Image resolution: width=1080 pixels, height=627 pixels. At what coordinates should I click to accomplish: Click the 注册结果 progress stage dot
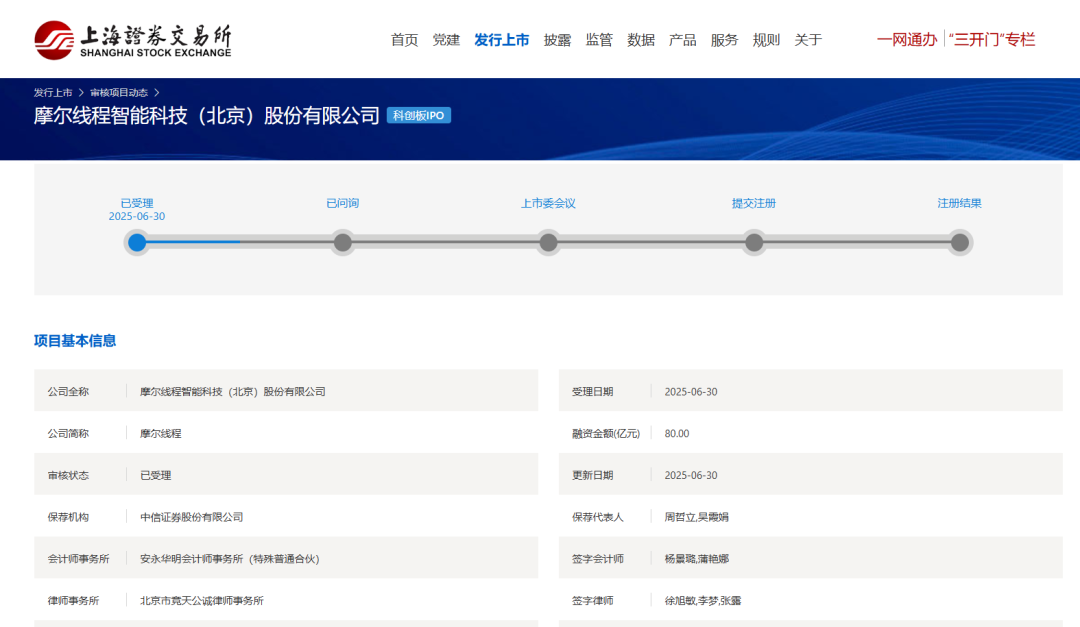click(x=959, y=243)
